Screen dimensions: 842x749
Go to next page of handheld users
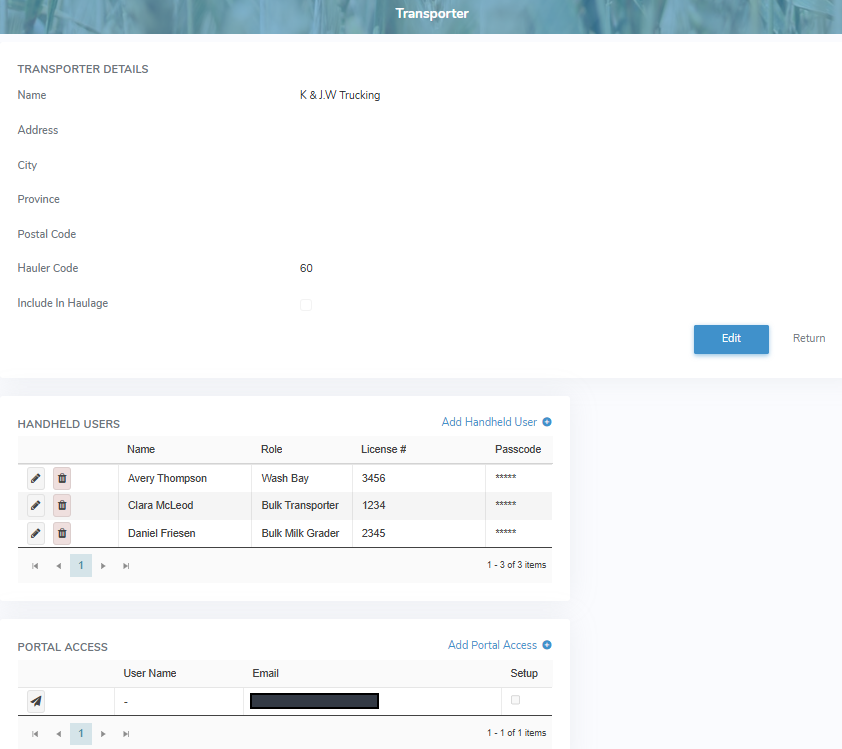coord(103,566)
